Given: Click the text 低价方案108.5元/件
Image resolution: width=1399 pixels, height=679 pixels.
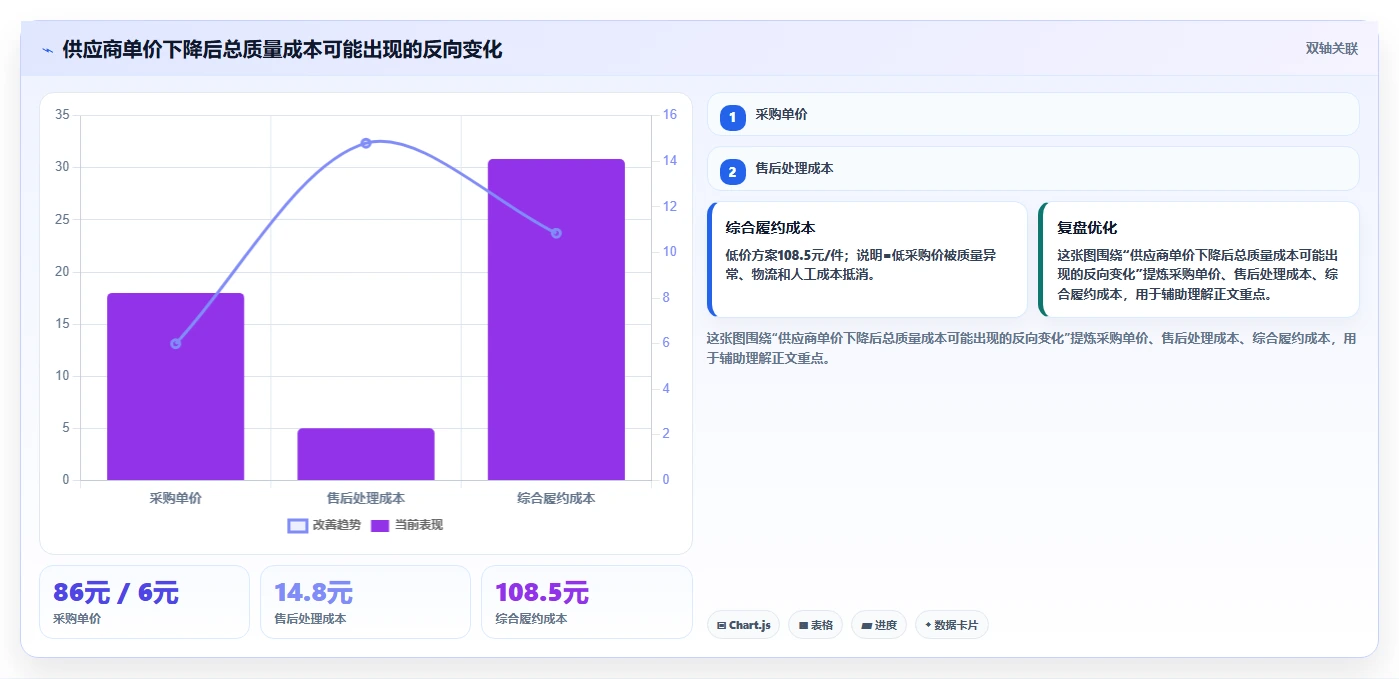Looking at the screenshot, I should coord(787,255).
